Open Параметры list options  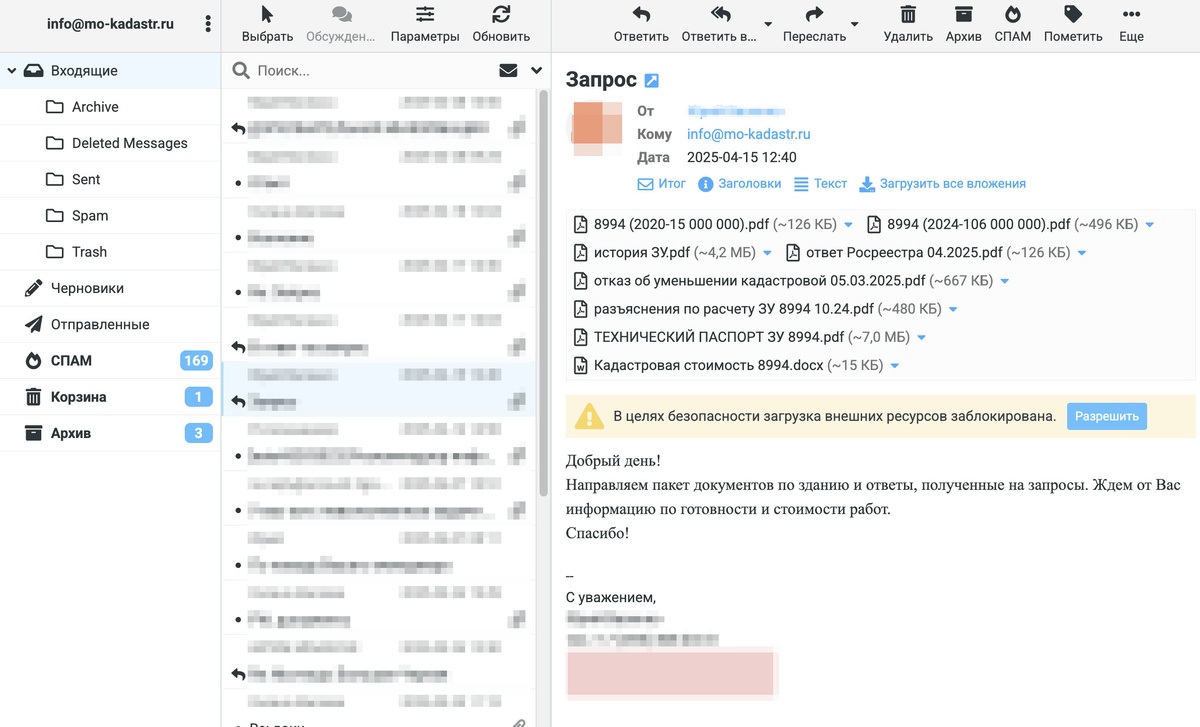click(425, 25)
